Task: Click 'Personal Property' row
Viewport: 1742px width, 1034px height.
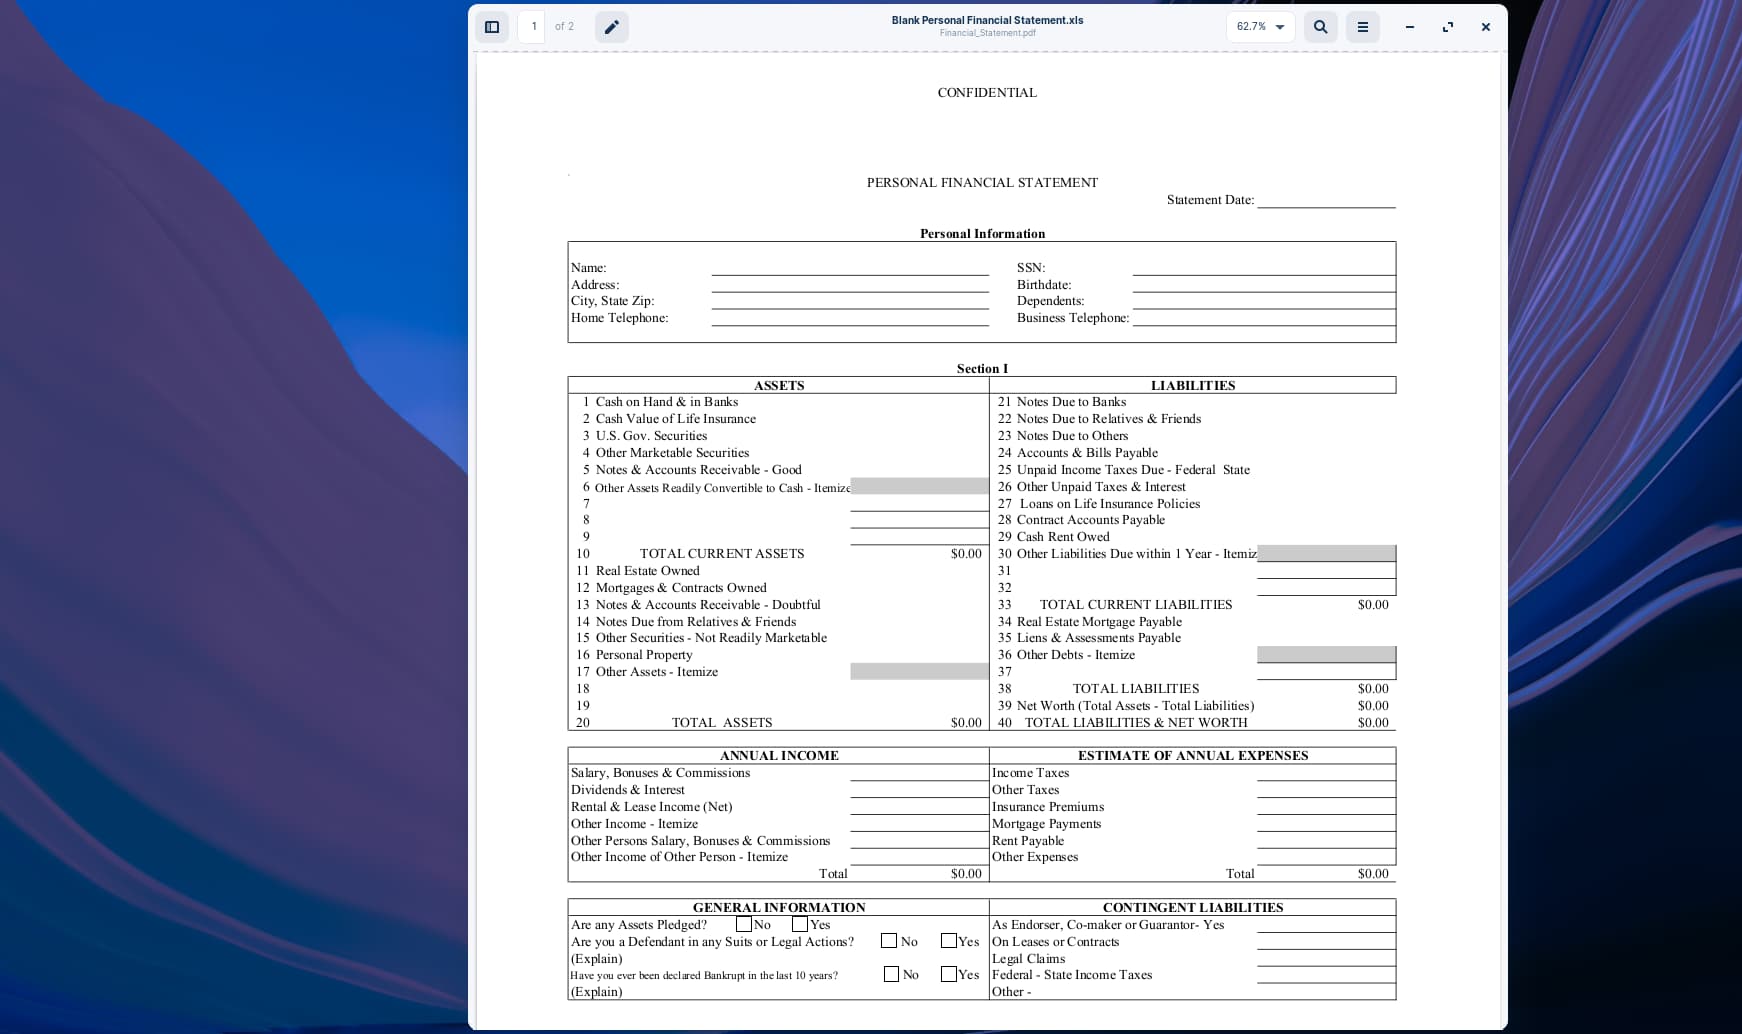Action: pyautogui.click(x=644, y=655)
